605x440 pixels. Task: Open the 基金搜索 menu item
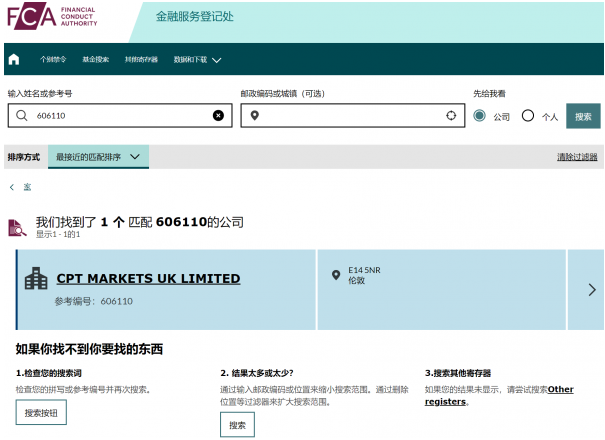tap(96, 59)
